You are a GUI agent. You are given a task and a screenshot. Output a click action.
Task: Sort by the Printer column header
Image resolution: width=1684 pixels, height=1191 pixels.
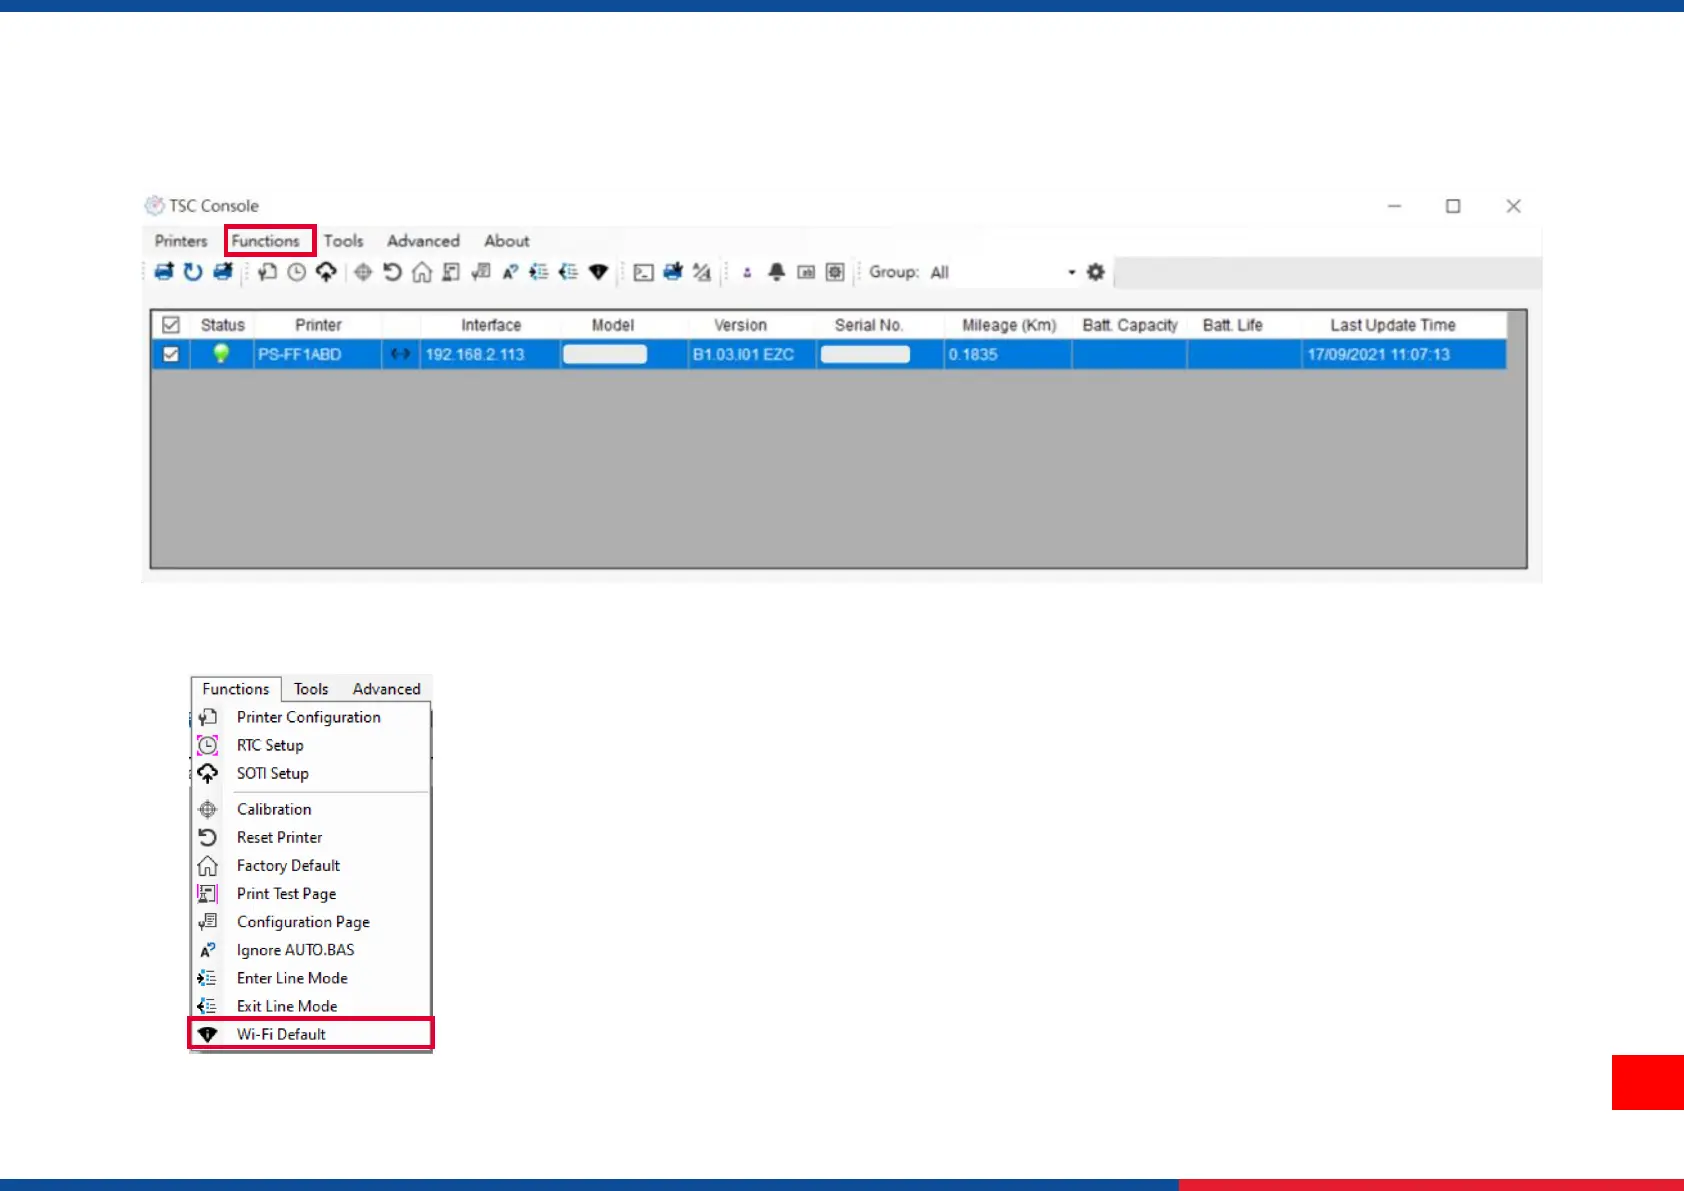(x=318, y=325)
